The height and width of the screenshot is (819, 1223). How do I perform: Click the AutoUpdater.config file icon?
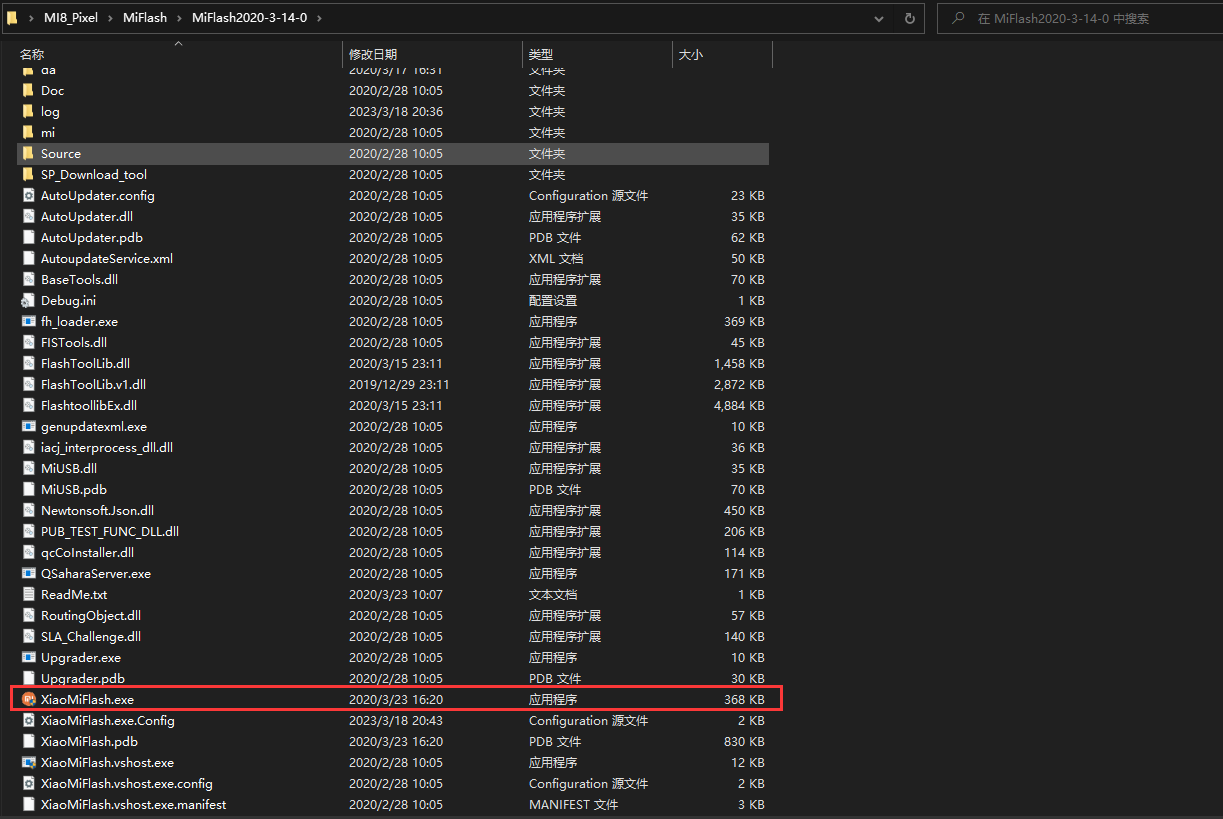(x=28, y=195)
